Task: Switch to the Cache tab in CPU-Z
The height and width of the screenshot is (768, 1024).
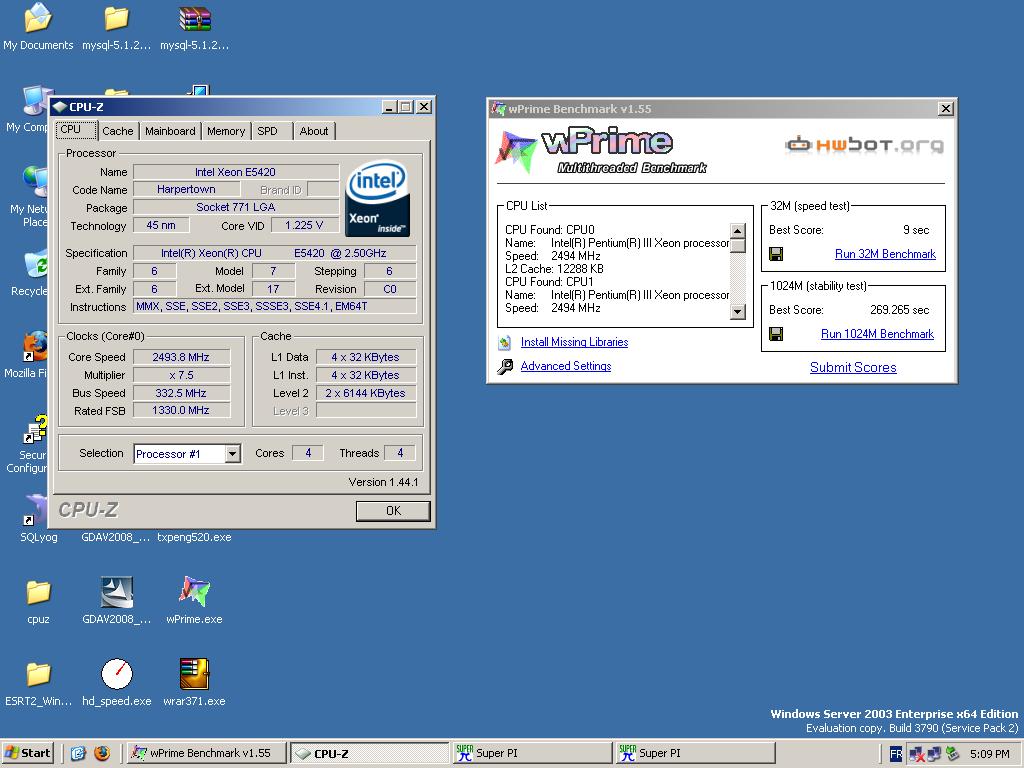Action: [118, 131]
